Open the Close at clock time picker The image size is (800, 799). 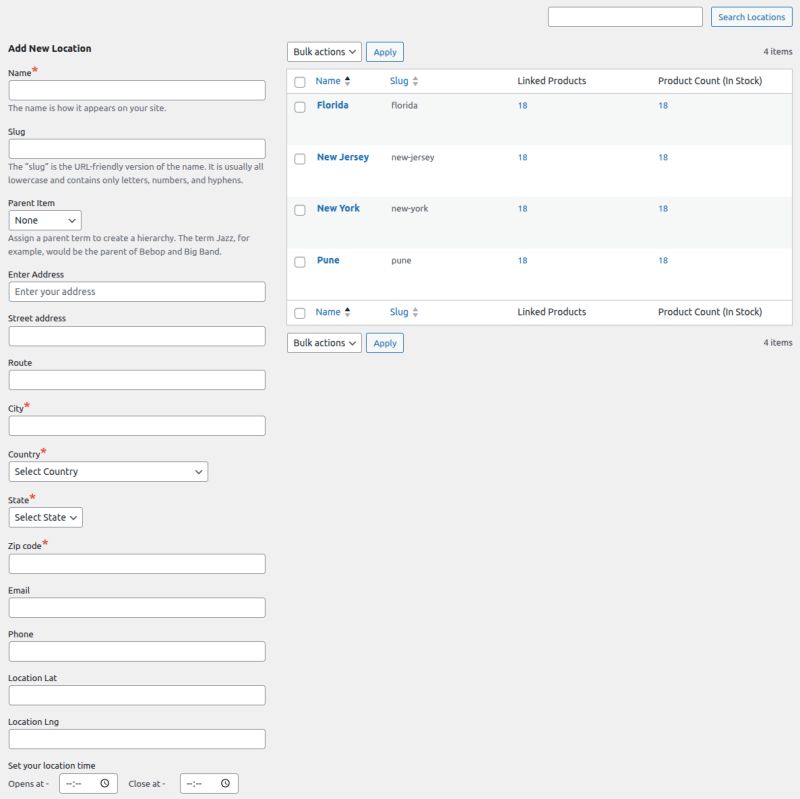(225, 783)
